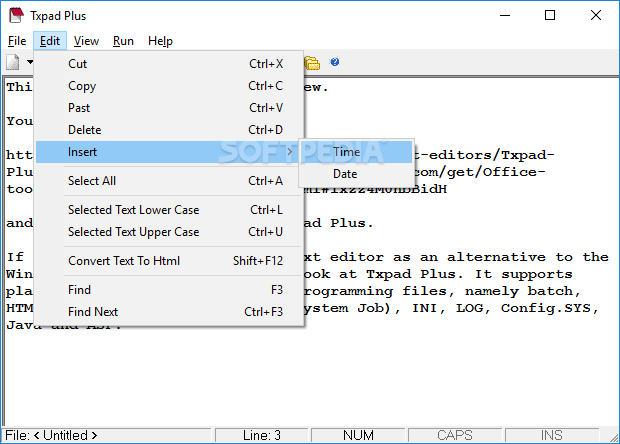Click the INS status indicator
Screen dimensions: 620x444
tap(552, 435)
